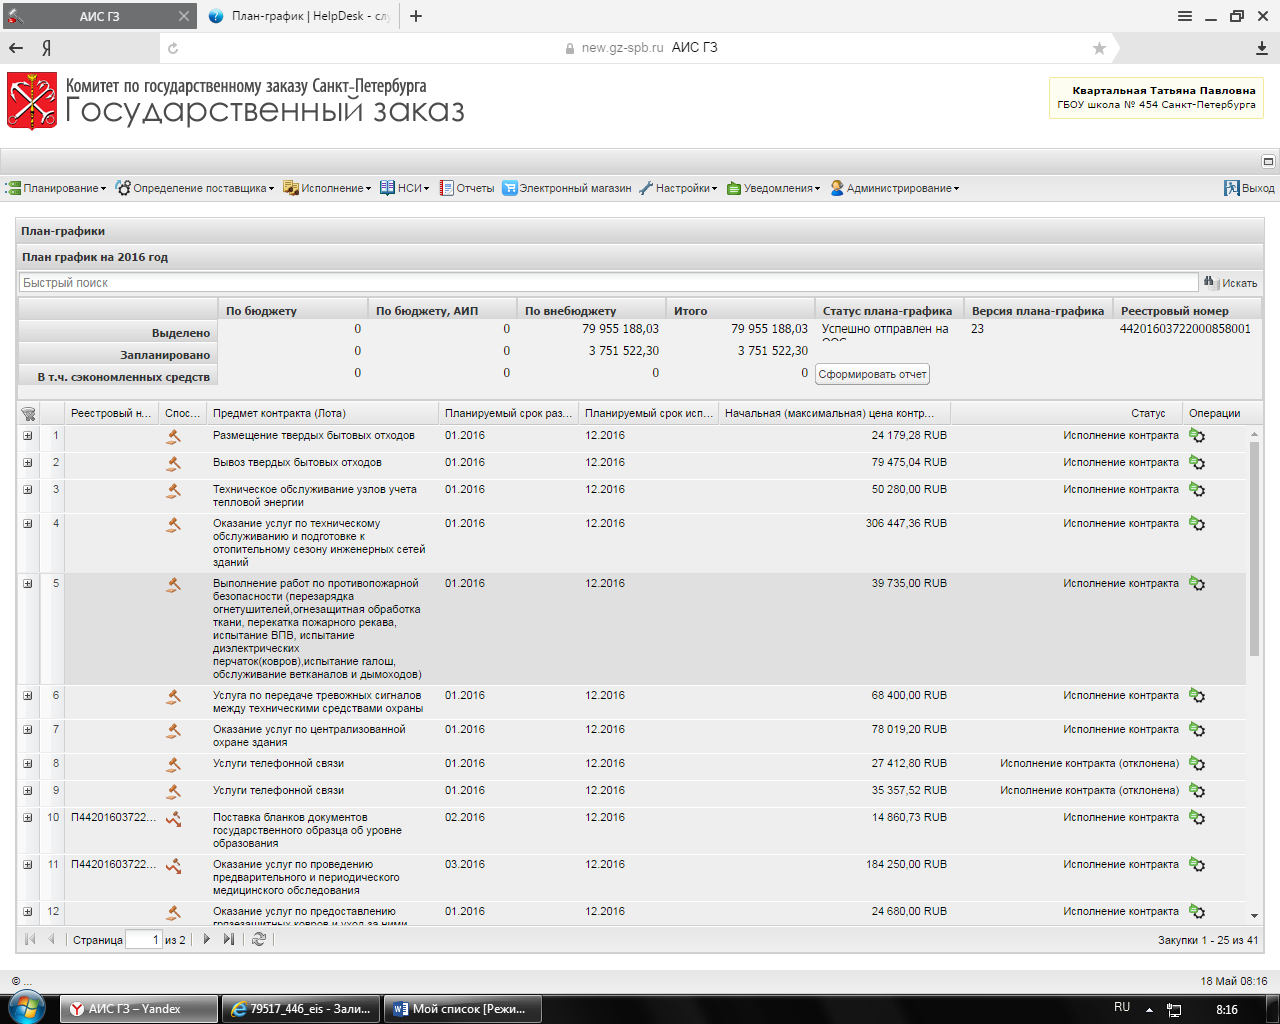The width and height of the screenshot is (1280, 1024).
Task: Open the Администрирование menu
Action: coord(895,188)
